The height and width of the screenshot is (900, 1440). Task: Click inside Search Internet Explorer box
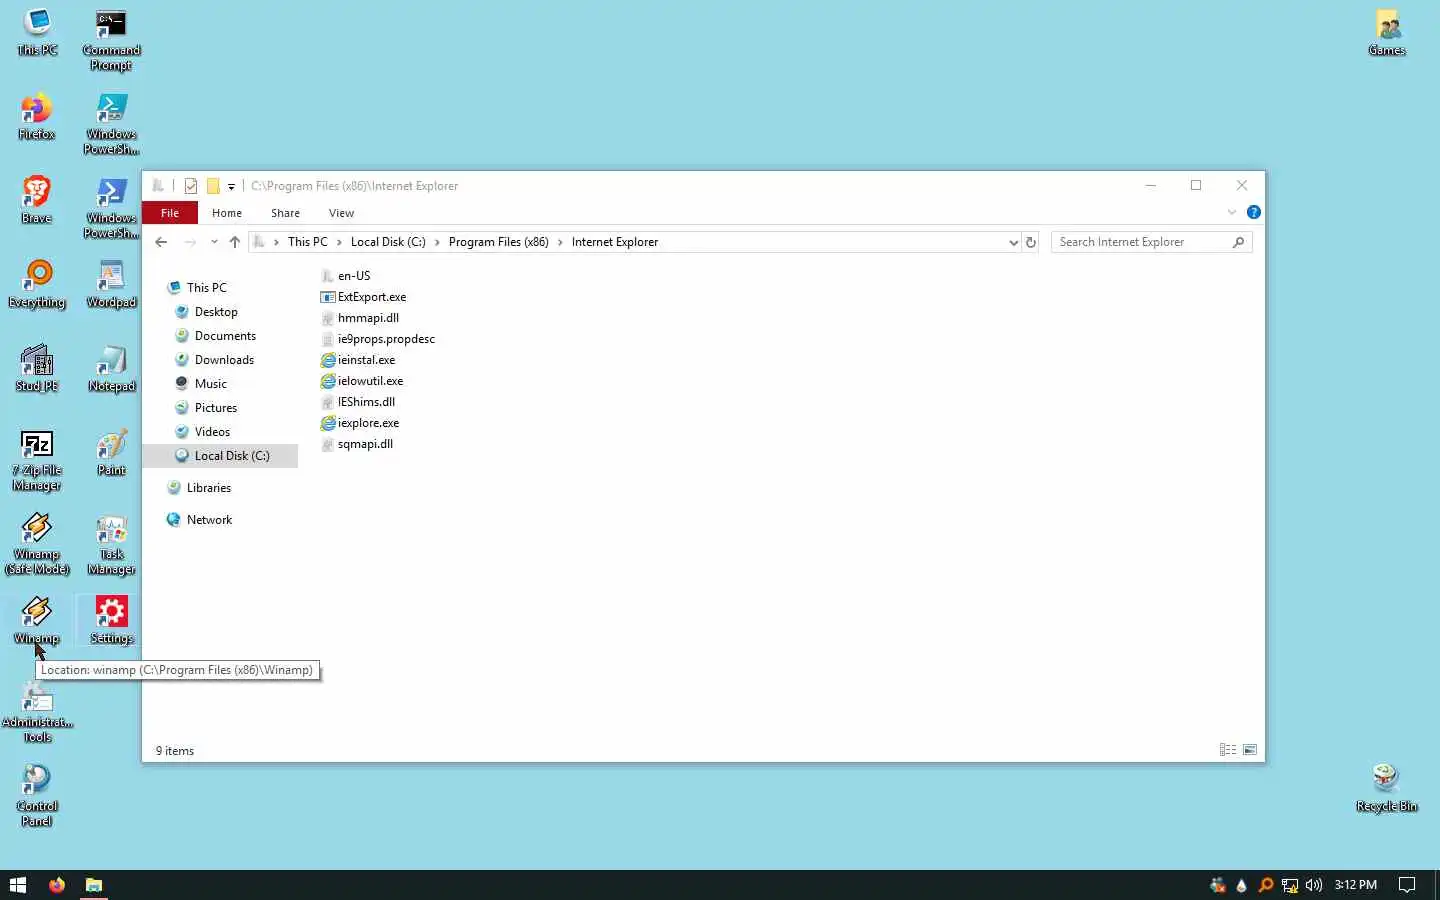[x=1142, y=242]
